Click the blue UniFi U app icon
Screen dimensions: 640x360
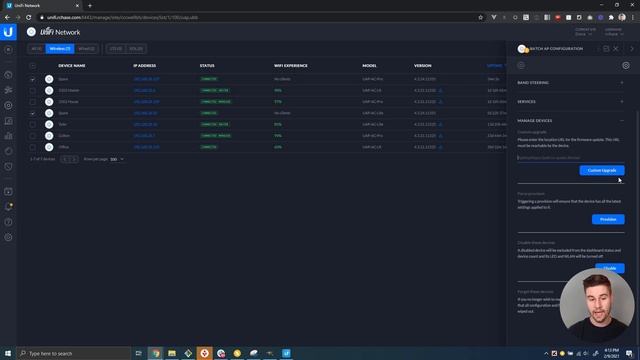point(8,32)
